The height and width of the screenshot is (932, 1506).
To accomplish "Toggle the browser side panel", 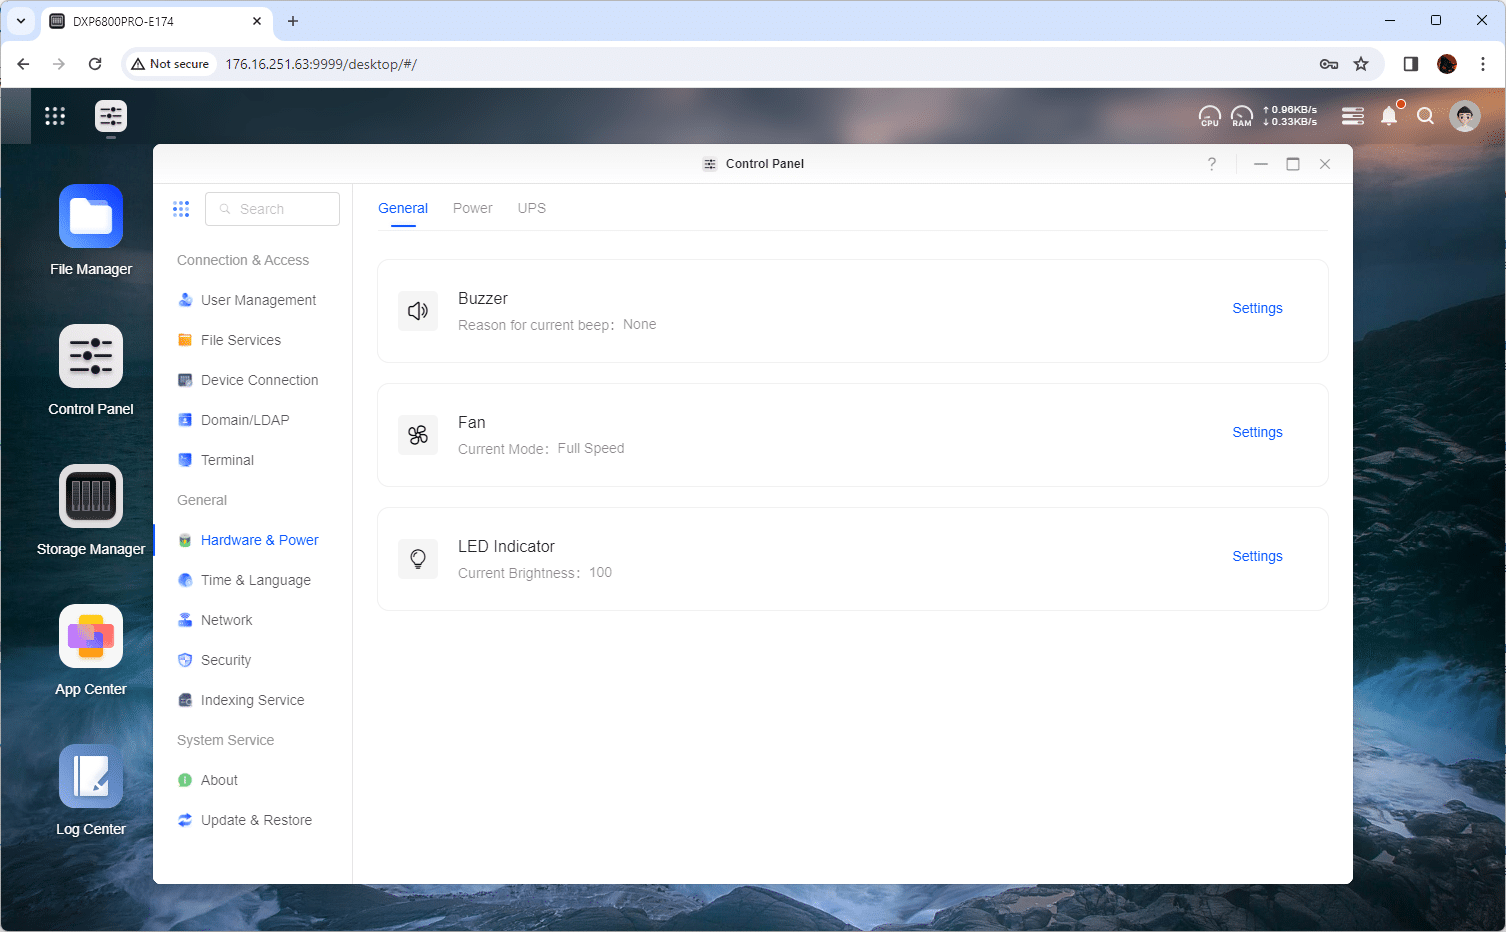I will coord(1411,64).
